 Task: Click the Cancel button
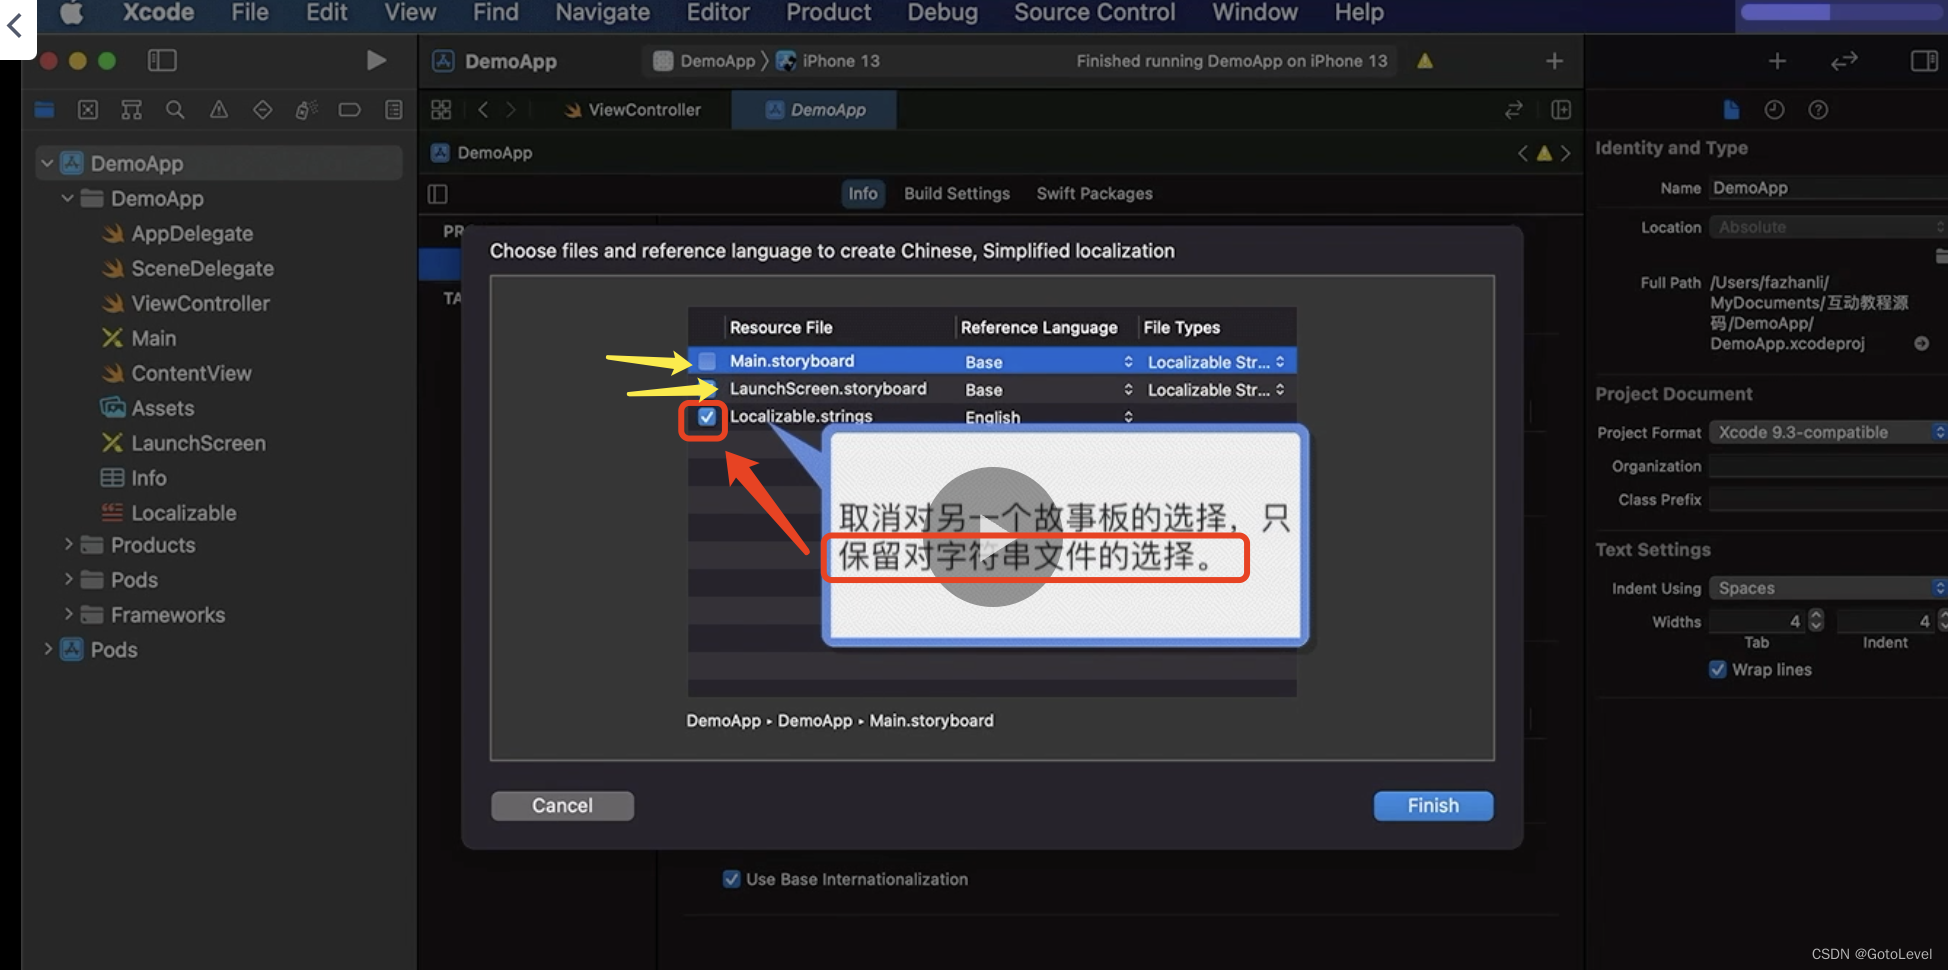click(562, 806)
